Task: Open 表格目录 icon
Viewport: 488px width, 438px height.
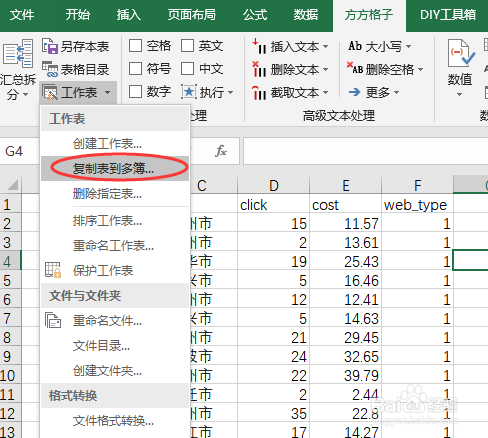Action: [50, 69]
